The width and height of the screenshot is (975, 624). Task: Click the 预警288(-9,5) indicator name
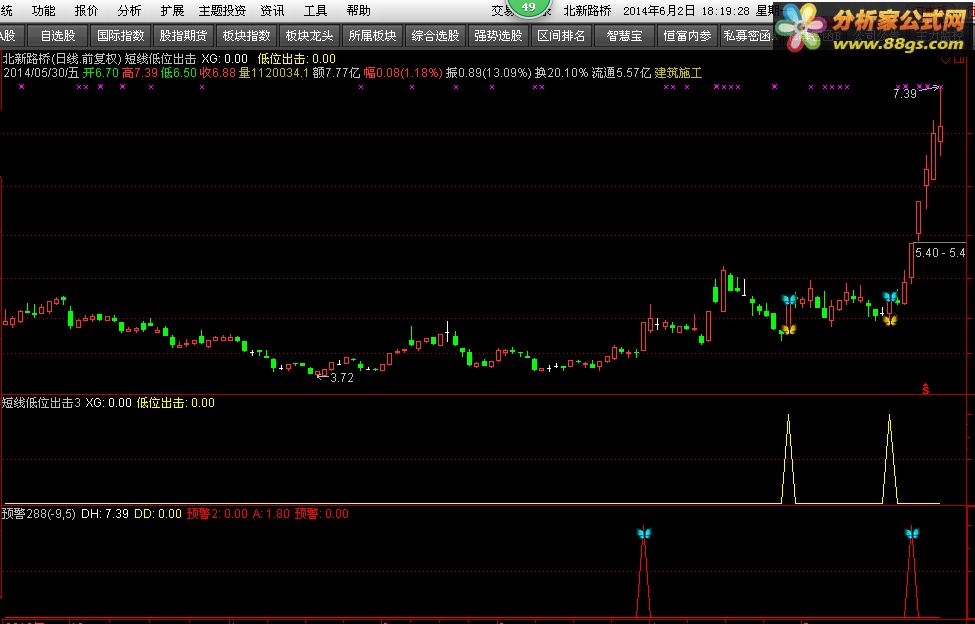click(x=39, y=513)
